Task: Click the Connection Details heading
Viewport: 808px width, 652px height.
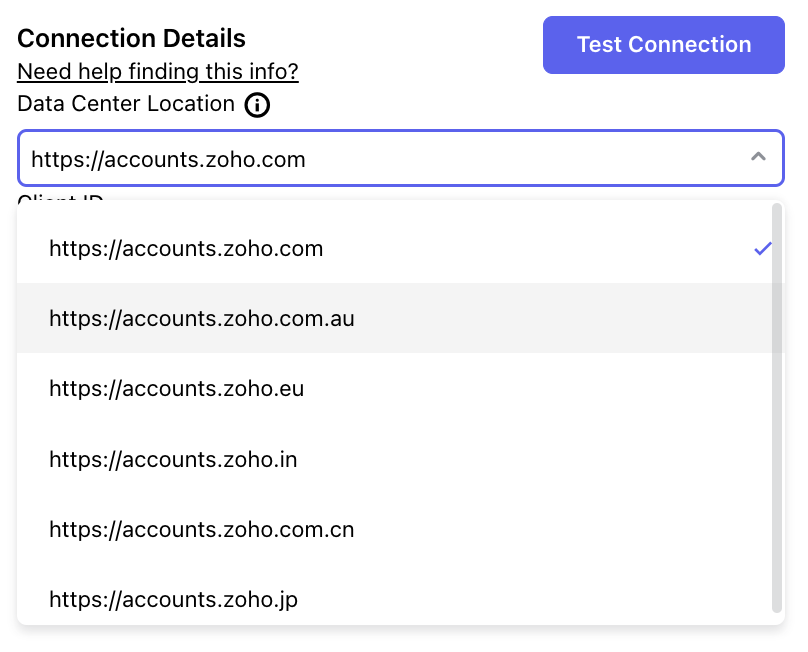Action: (x=131, y=39)
